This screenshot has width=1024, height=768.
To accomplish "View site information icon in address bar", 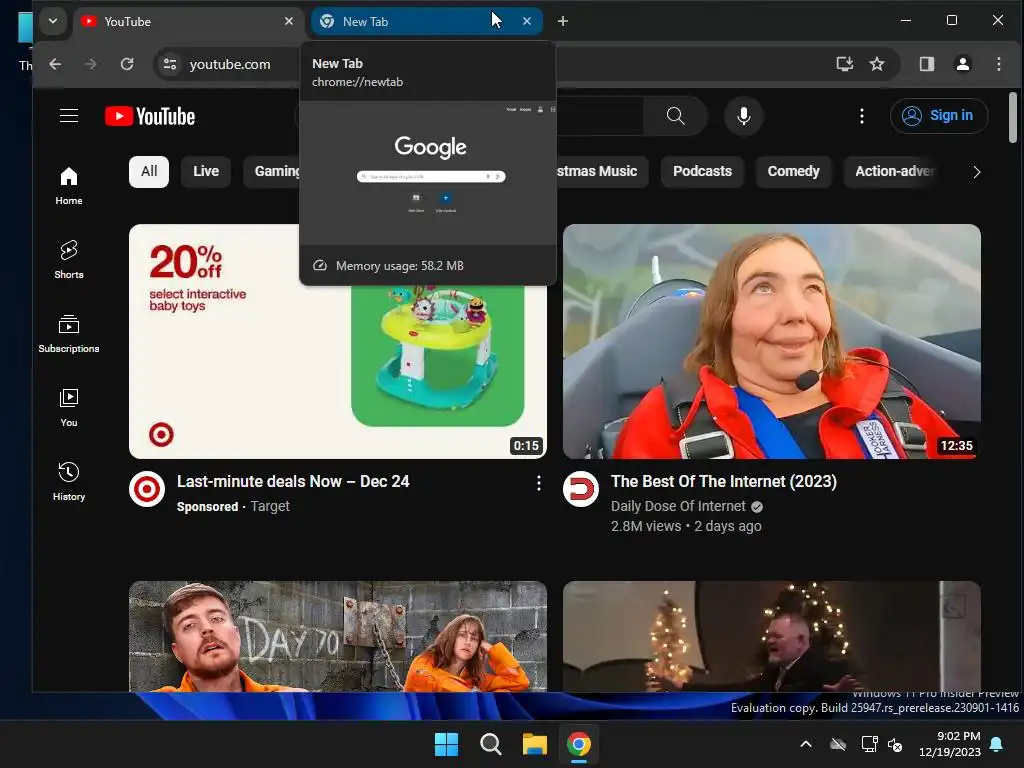I will point(170,64).
